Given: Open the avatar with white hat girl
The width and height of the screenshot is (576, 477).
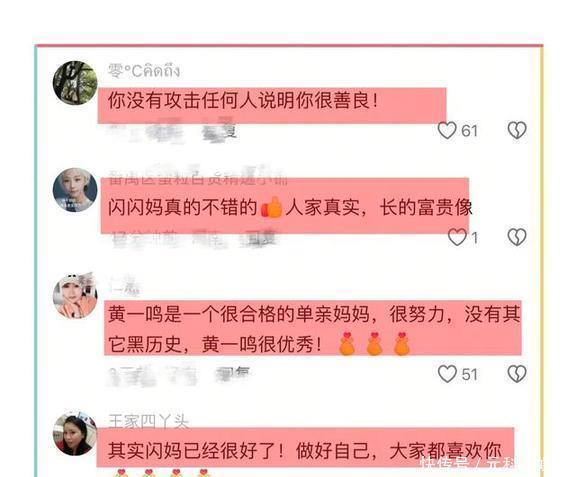Looking at the screenshot, I should (x=75, y=296).
